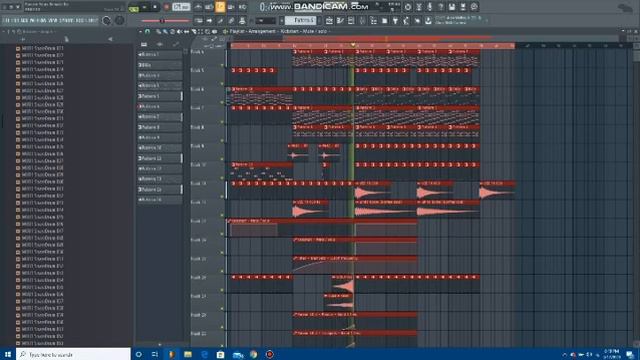Image resolution: width=640 pixels, height=360 pixels.
Task: Click the Bandicam record icon in taskbar
Action: 270,354
